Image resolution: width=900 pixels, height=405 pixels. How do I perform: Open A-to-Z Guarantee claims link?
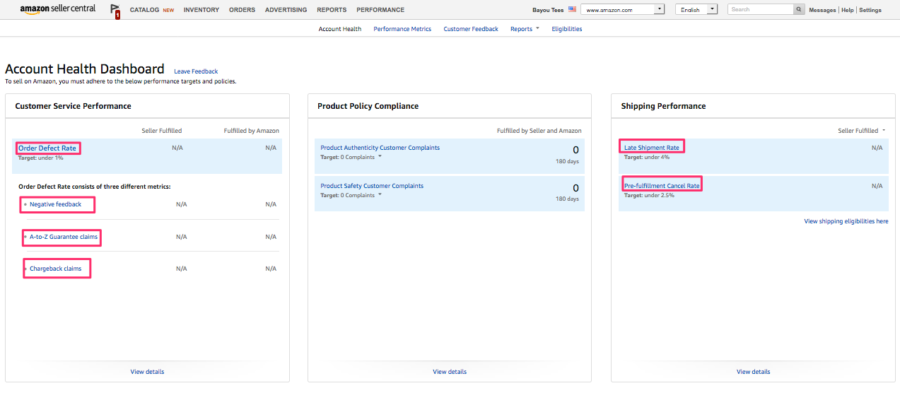click(x=64, y=236)
